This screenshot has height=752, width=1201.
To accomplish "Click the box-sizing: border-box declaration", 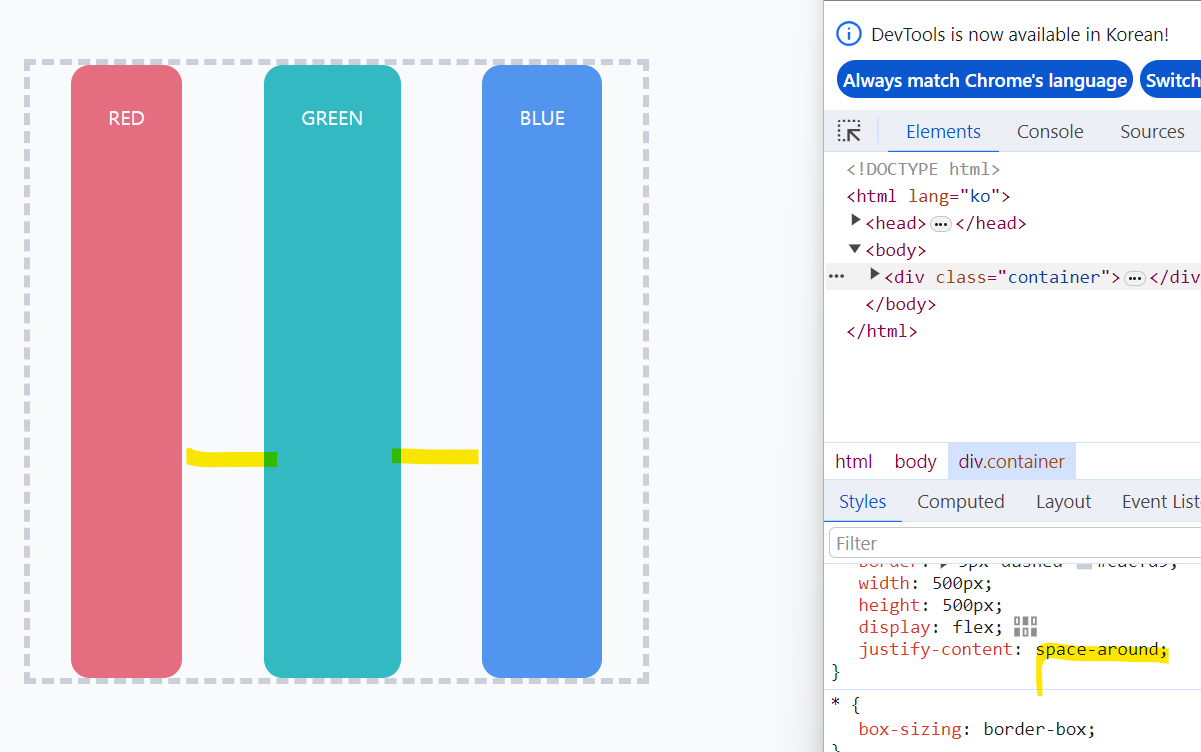I will tap(977, 729).
